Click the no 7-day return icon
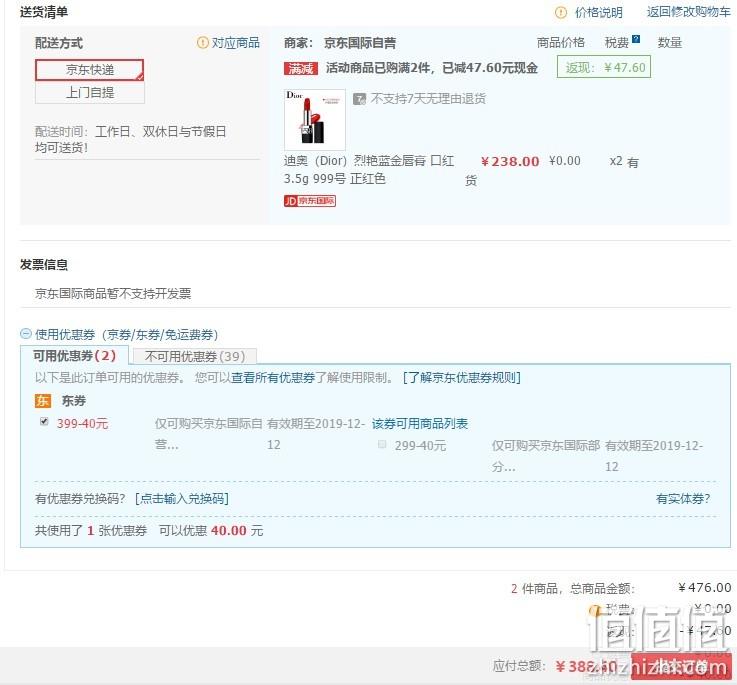The image size is (737, 685). (x=359, y=99)
